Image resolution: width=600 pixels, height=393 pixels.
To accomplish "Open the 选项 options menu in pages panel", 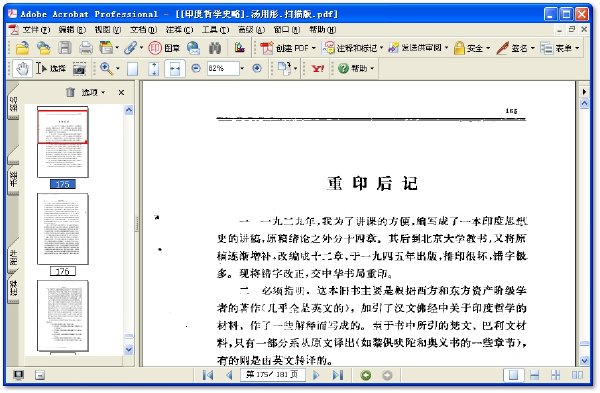I will (x=93, y=92).
